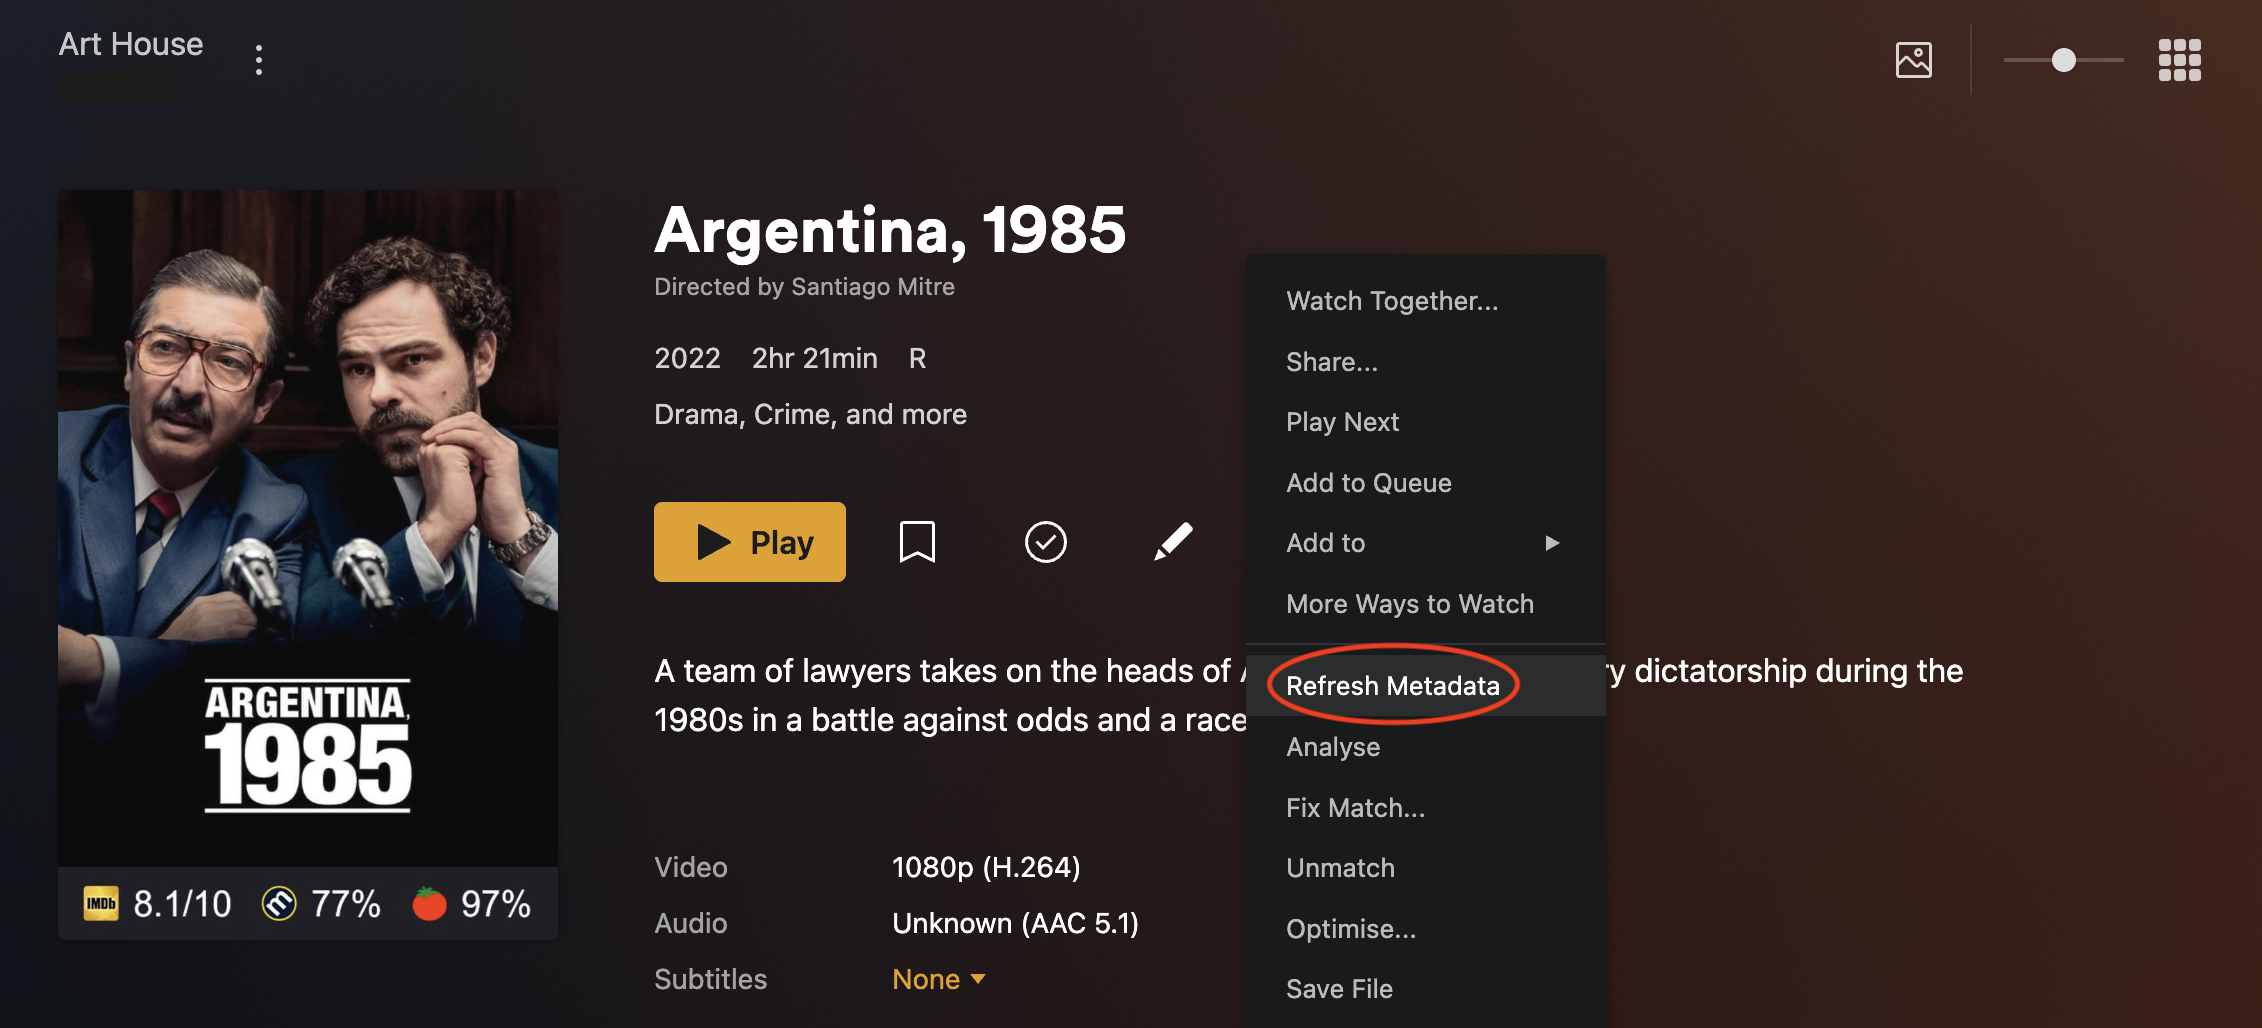The width and height of the screenshot is (2262, 1028).
Task: Click the poster size slider handle
Action: click(2063, 60)
